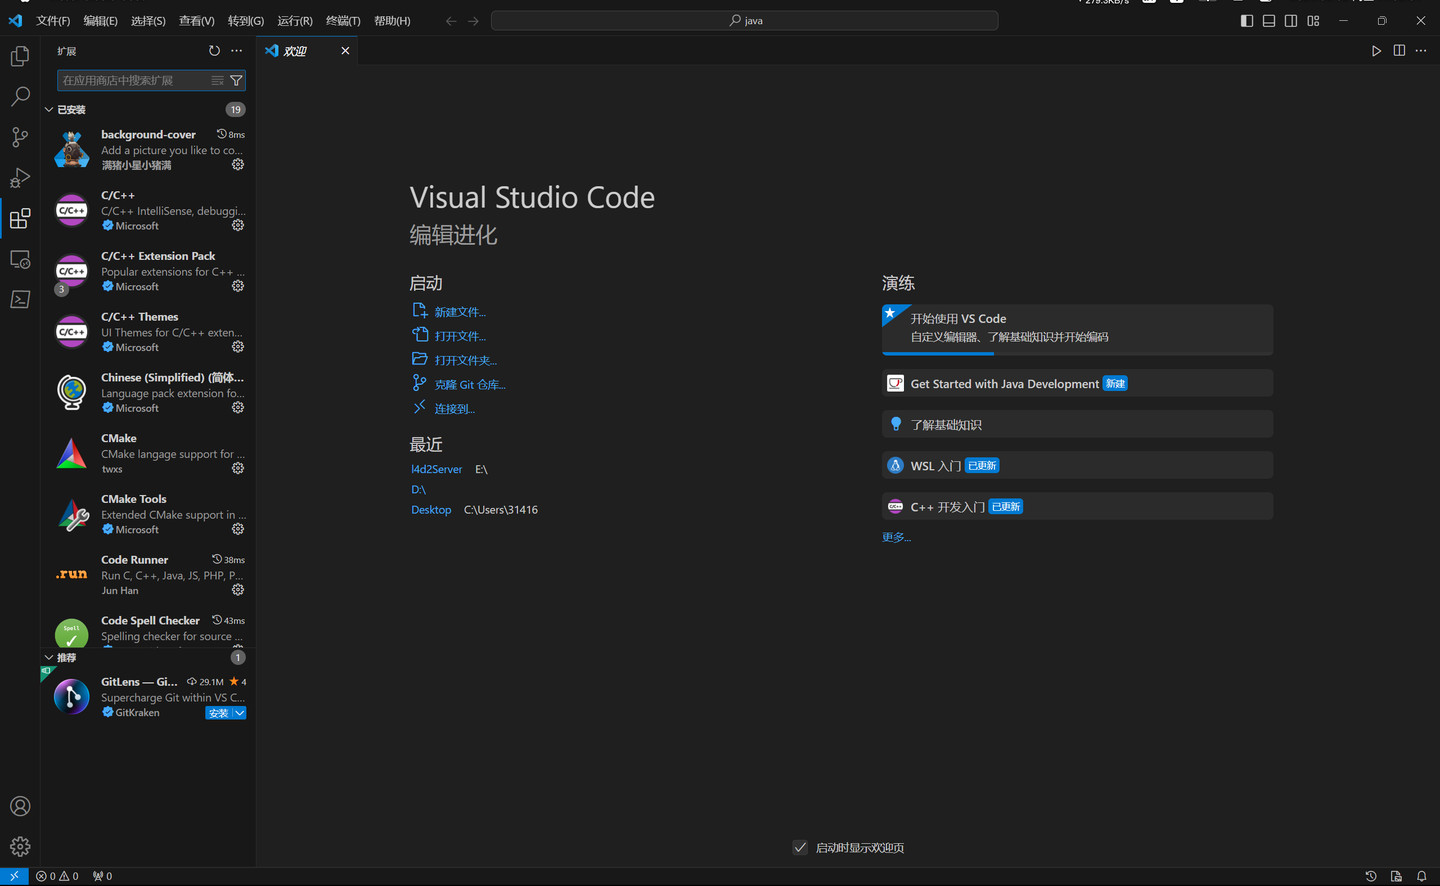Uncheck 启动时显示欢迎页
The image size is (1440, 886).
(x=800, y=847)
